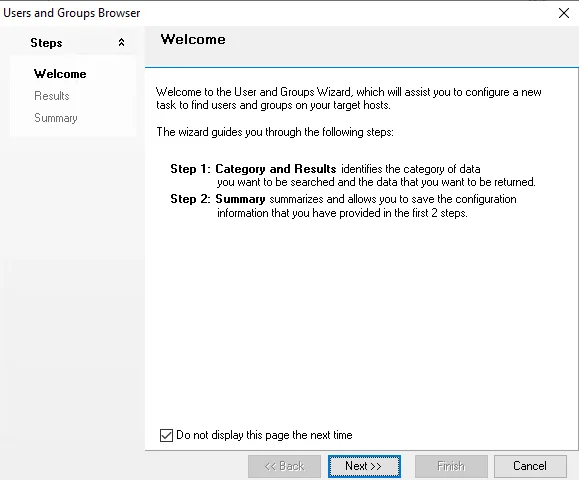579x480 pixels.
Task: Click 'Step 2: Summary' text
Action: (218, 199)
